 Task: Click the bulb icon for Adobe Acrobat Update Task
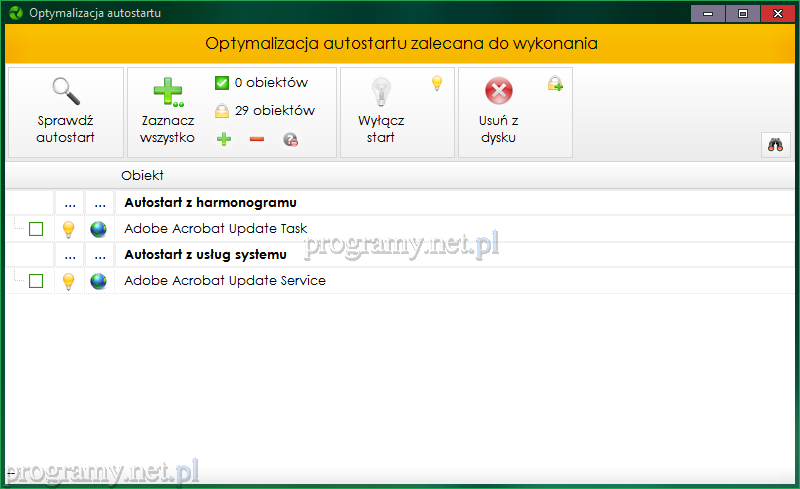68,229
